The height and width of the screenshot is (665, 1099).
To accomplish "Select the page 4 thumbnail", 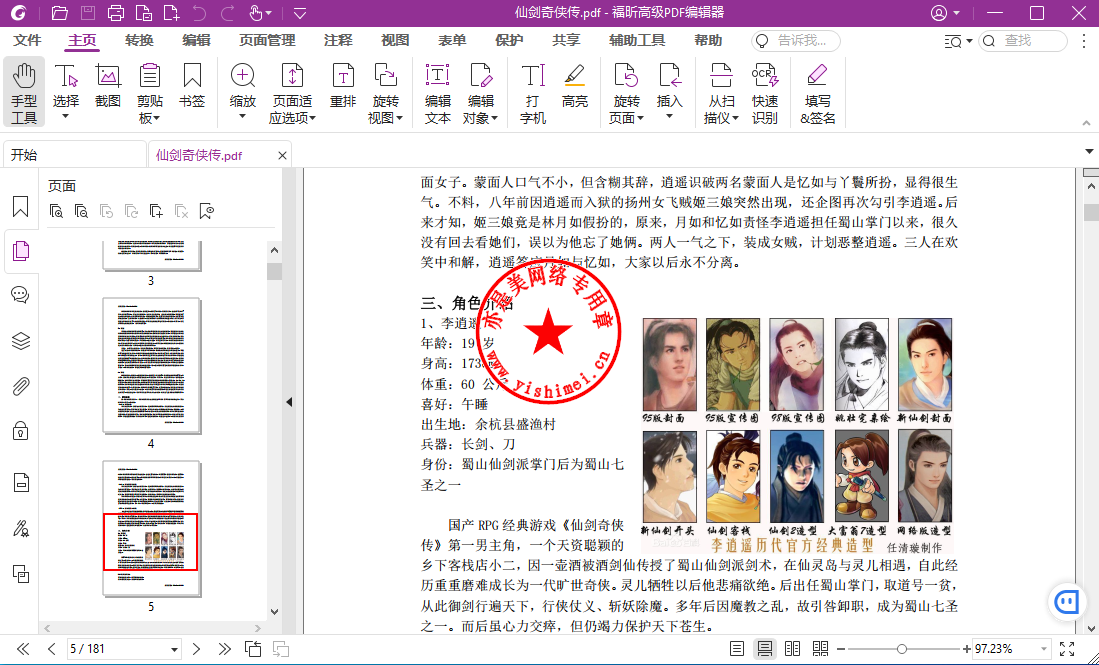I will 151,365.
